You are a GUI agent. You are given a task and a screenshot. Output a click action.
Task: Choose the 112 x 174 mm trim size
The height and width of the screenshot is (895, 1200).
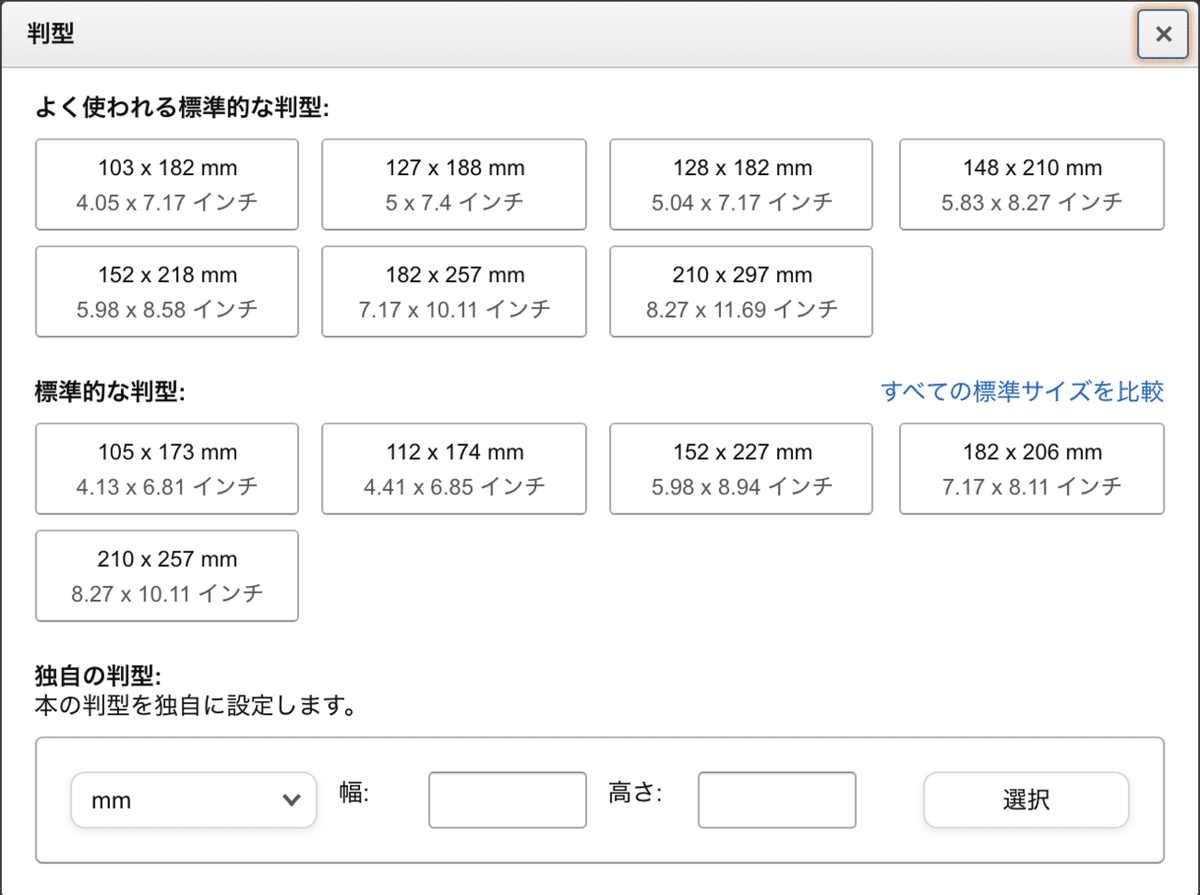click(x=453, y=468)
